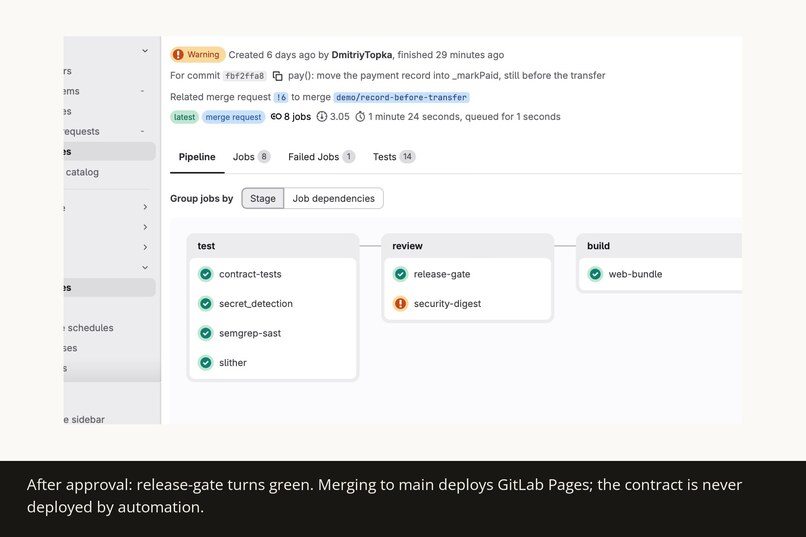Click the Tests count badge 14
This screenshot has width=806, height=537.
(x=407, y=157)
